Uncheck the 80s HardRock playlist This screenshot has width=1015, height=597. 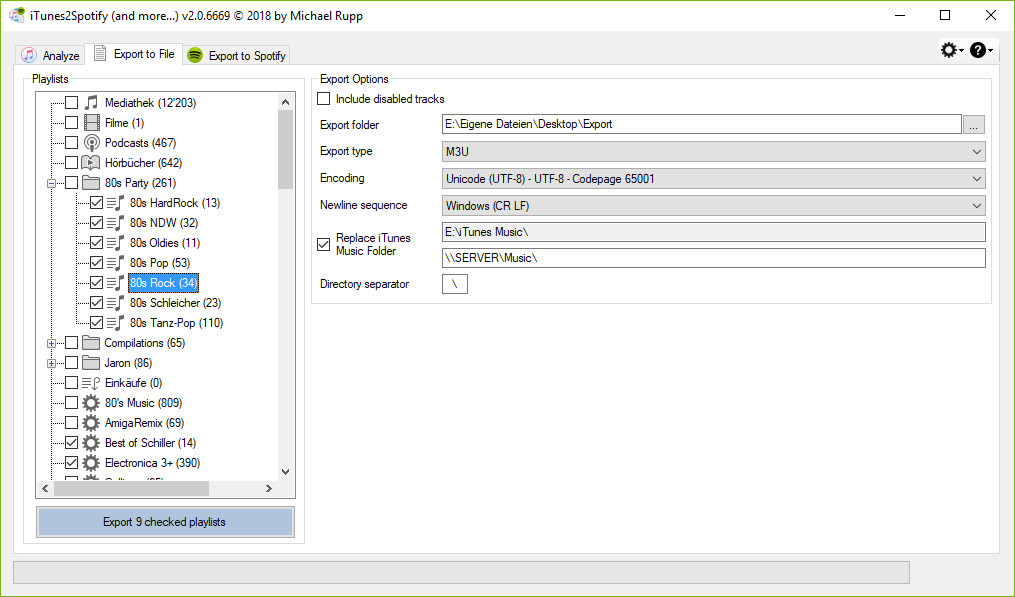pos(96,203)
